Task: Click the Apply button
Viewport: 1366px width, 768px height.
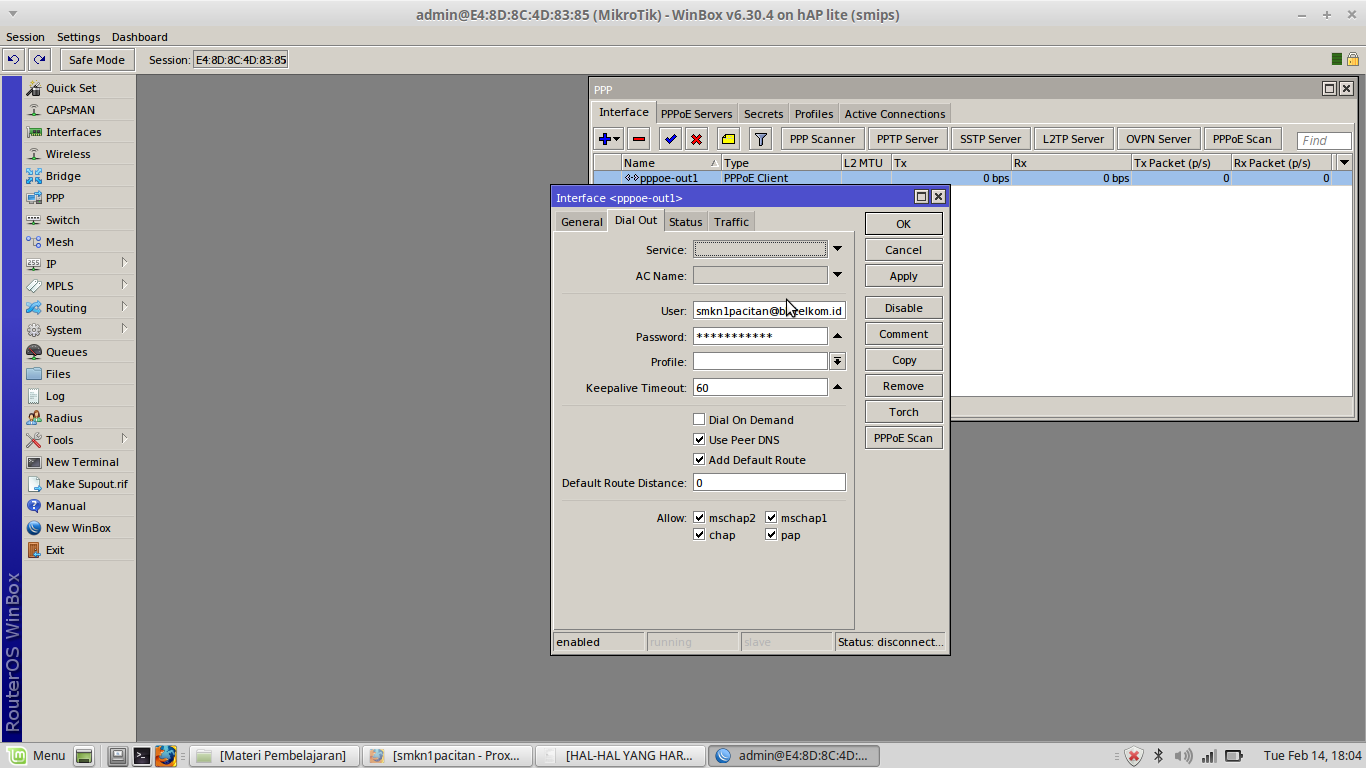Action: click(904, 276)
